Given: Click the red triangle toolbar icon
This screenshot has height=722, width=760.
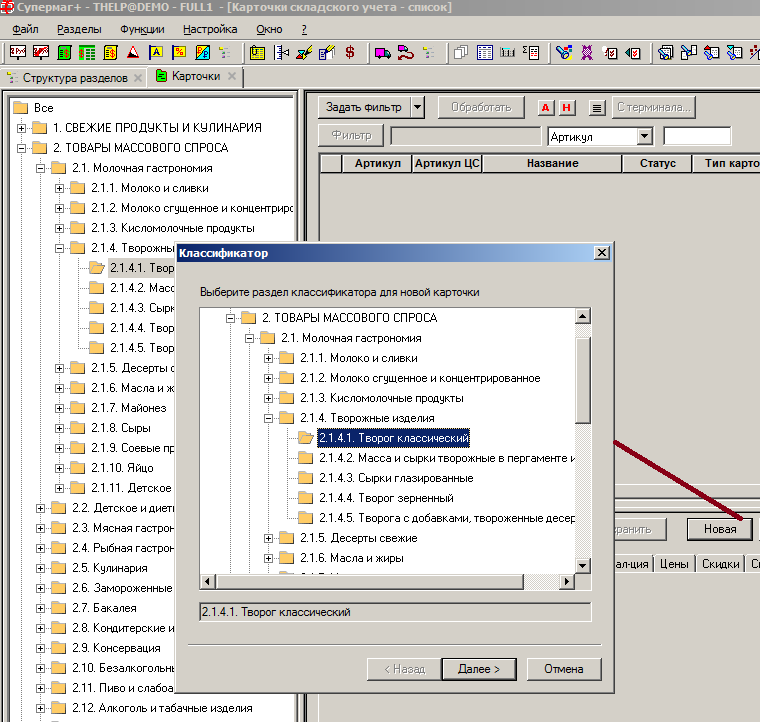Looking at the screenshot, I should pyautogui.click(x=133, y=52).
